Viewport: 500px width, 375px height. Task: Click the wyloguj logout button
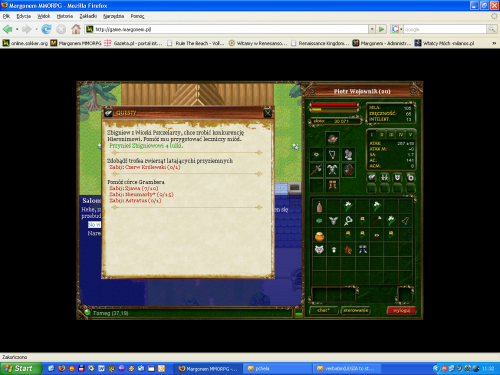click(x=401, y=310)
